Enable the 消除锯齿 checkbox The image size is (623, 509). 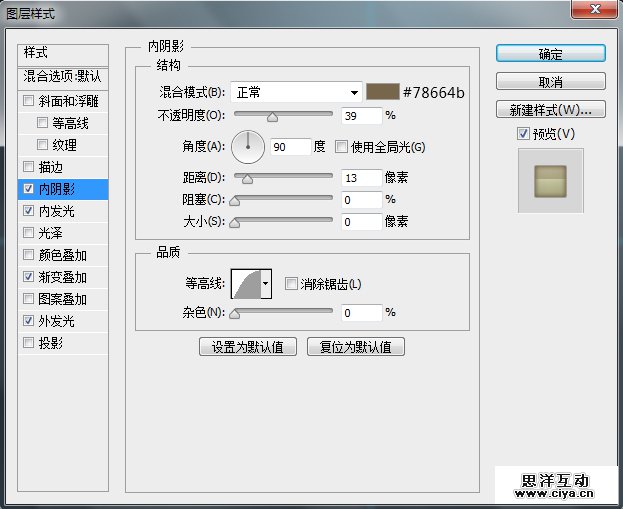pos(292,285)
